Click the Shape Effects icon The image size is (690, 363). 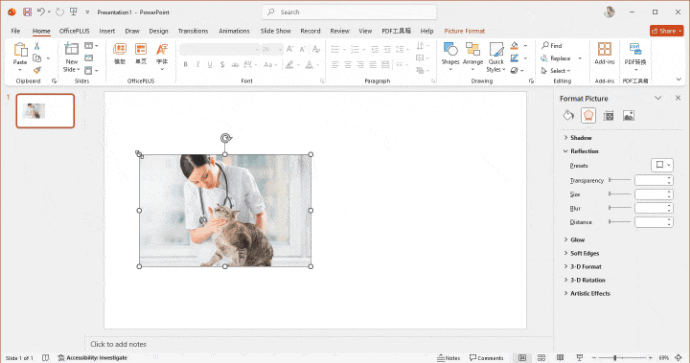(514, 70)
